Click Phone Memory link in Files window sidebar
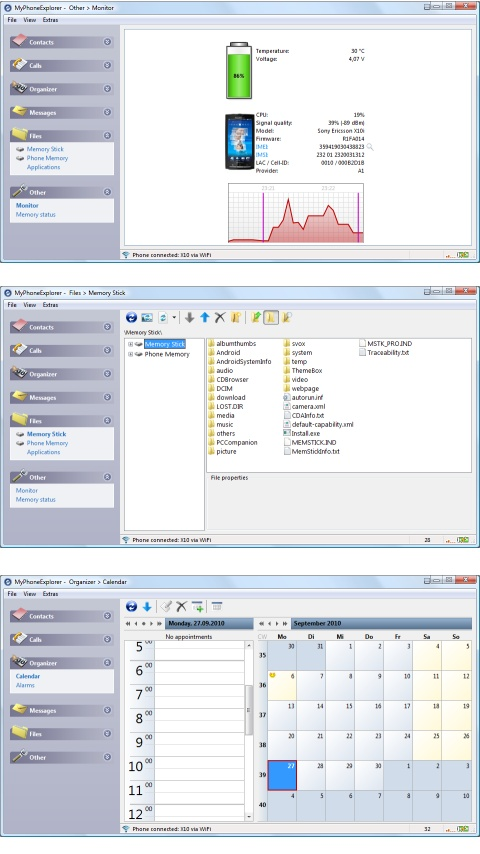480x854 pixels. 47,443
